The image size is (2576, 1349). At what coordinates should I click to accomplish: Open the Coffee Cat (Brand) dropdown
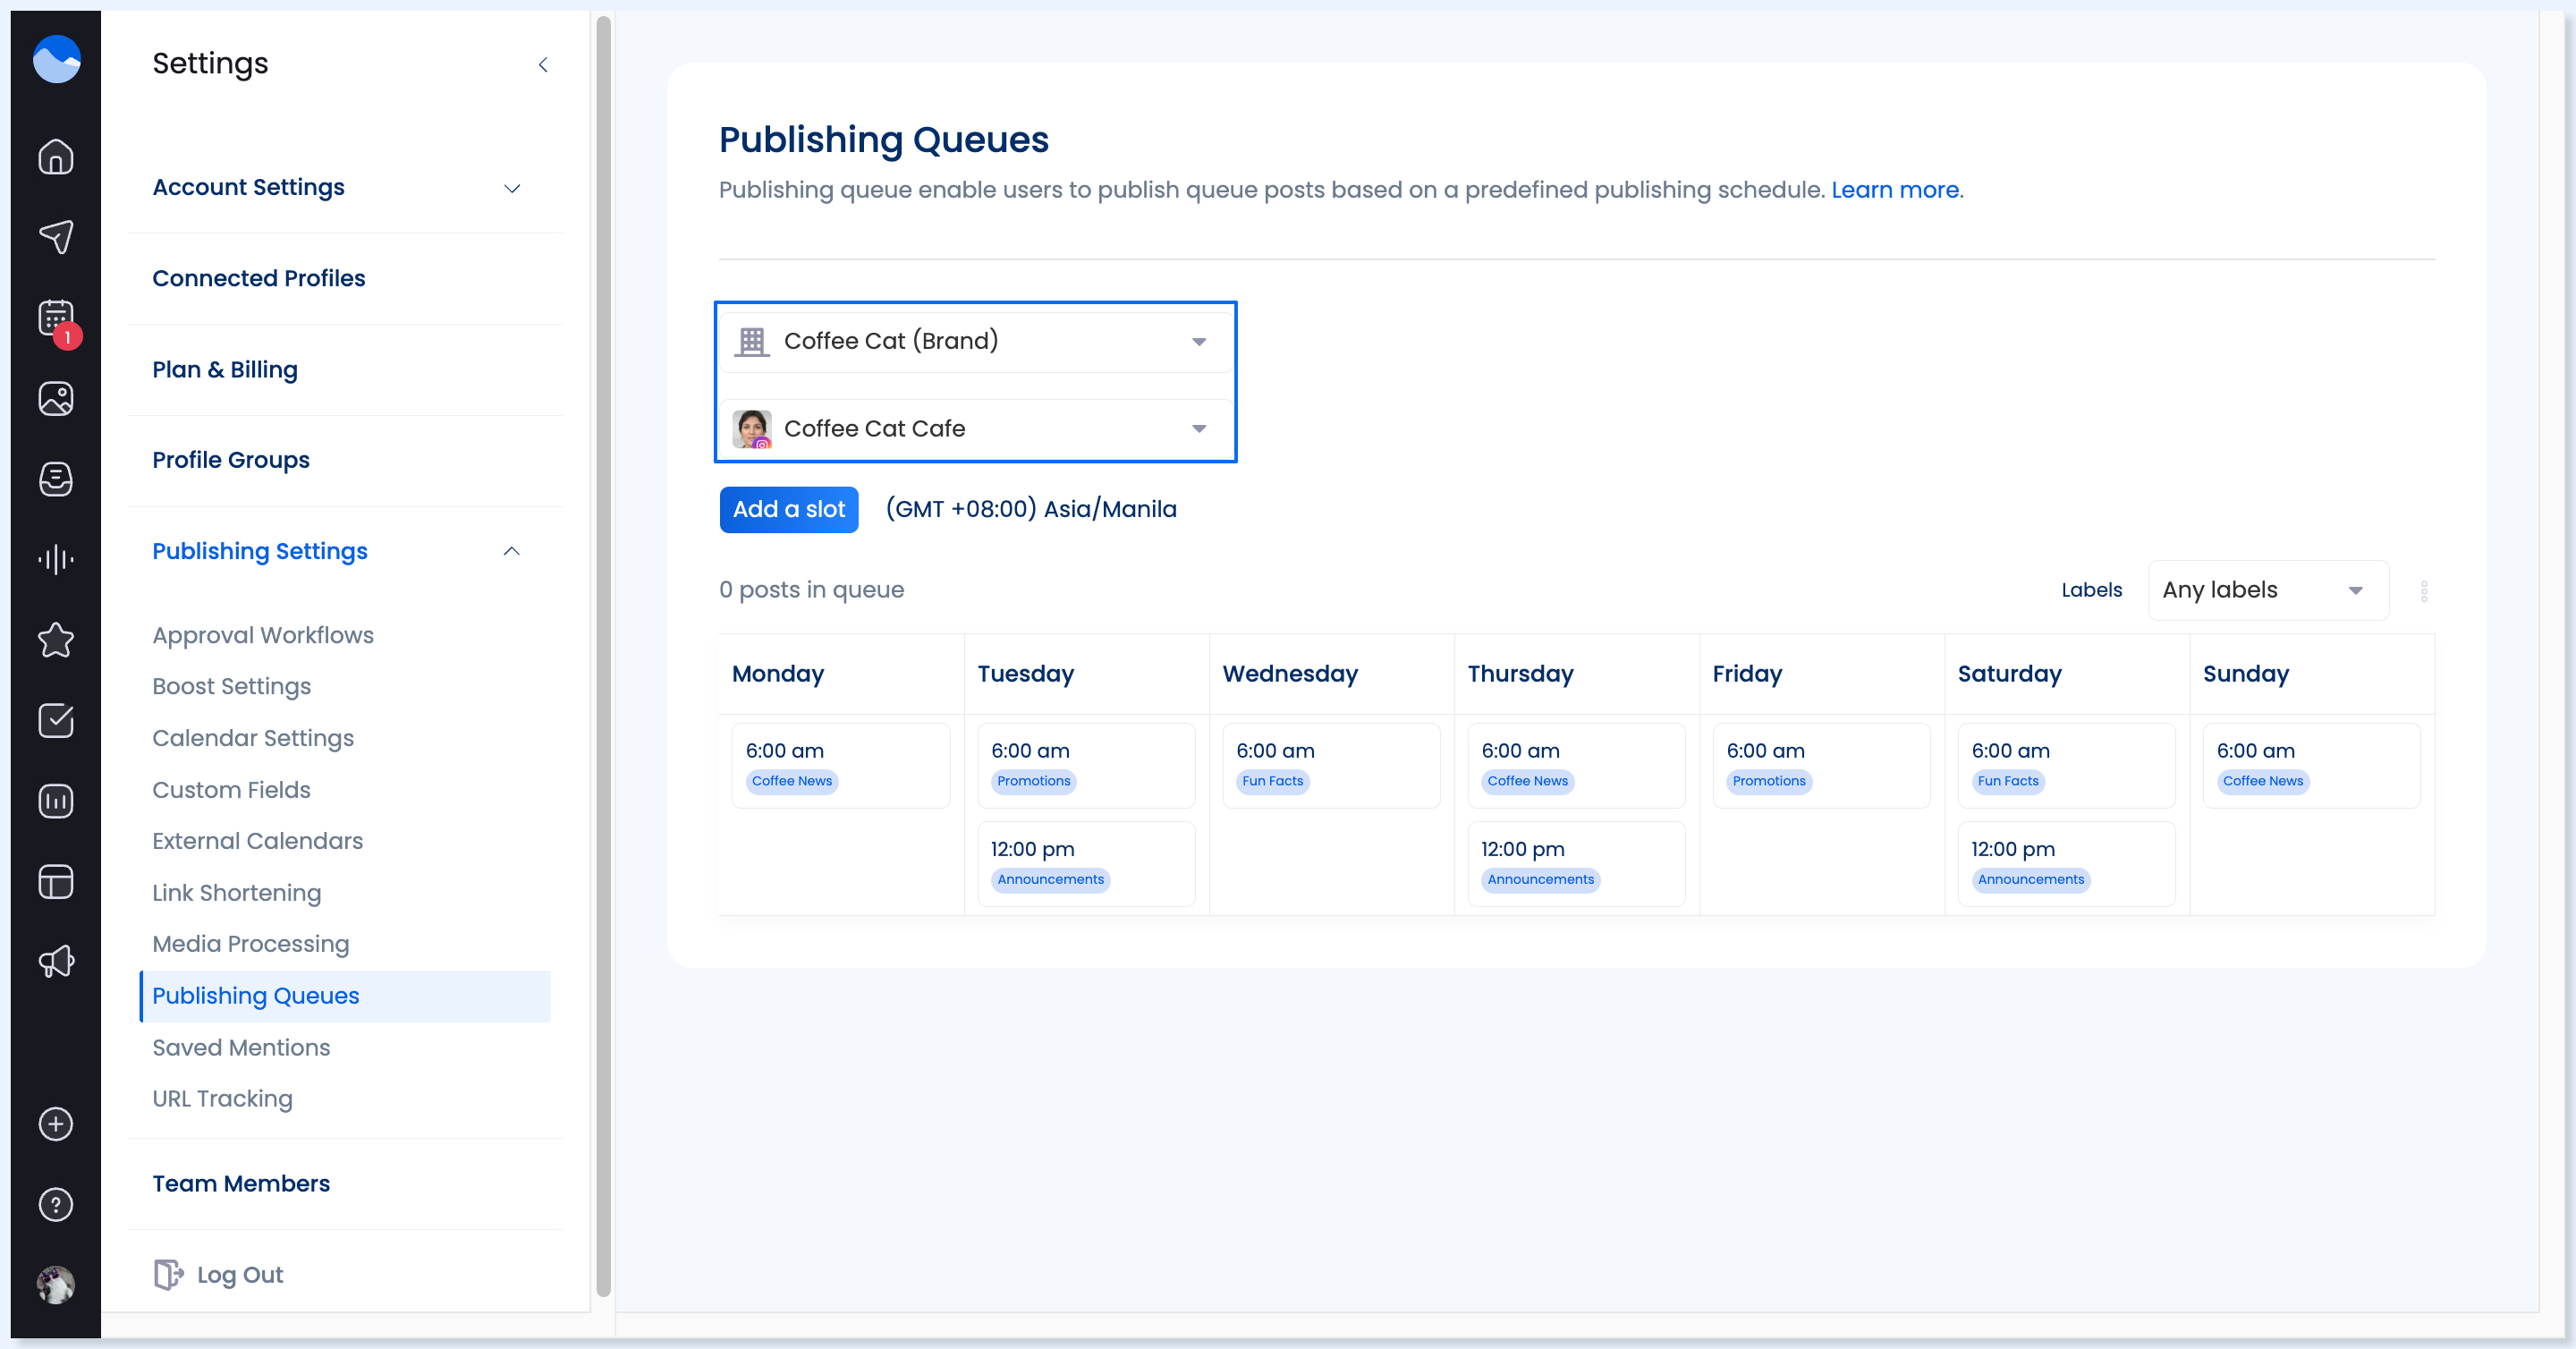975,341
